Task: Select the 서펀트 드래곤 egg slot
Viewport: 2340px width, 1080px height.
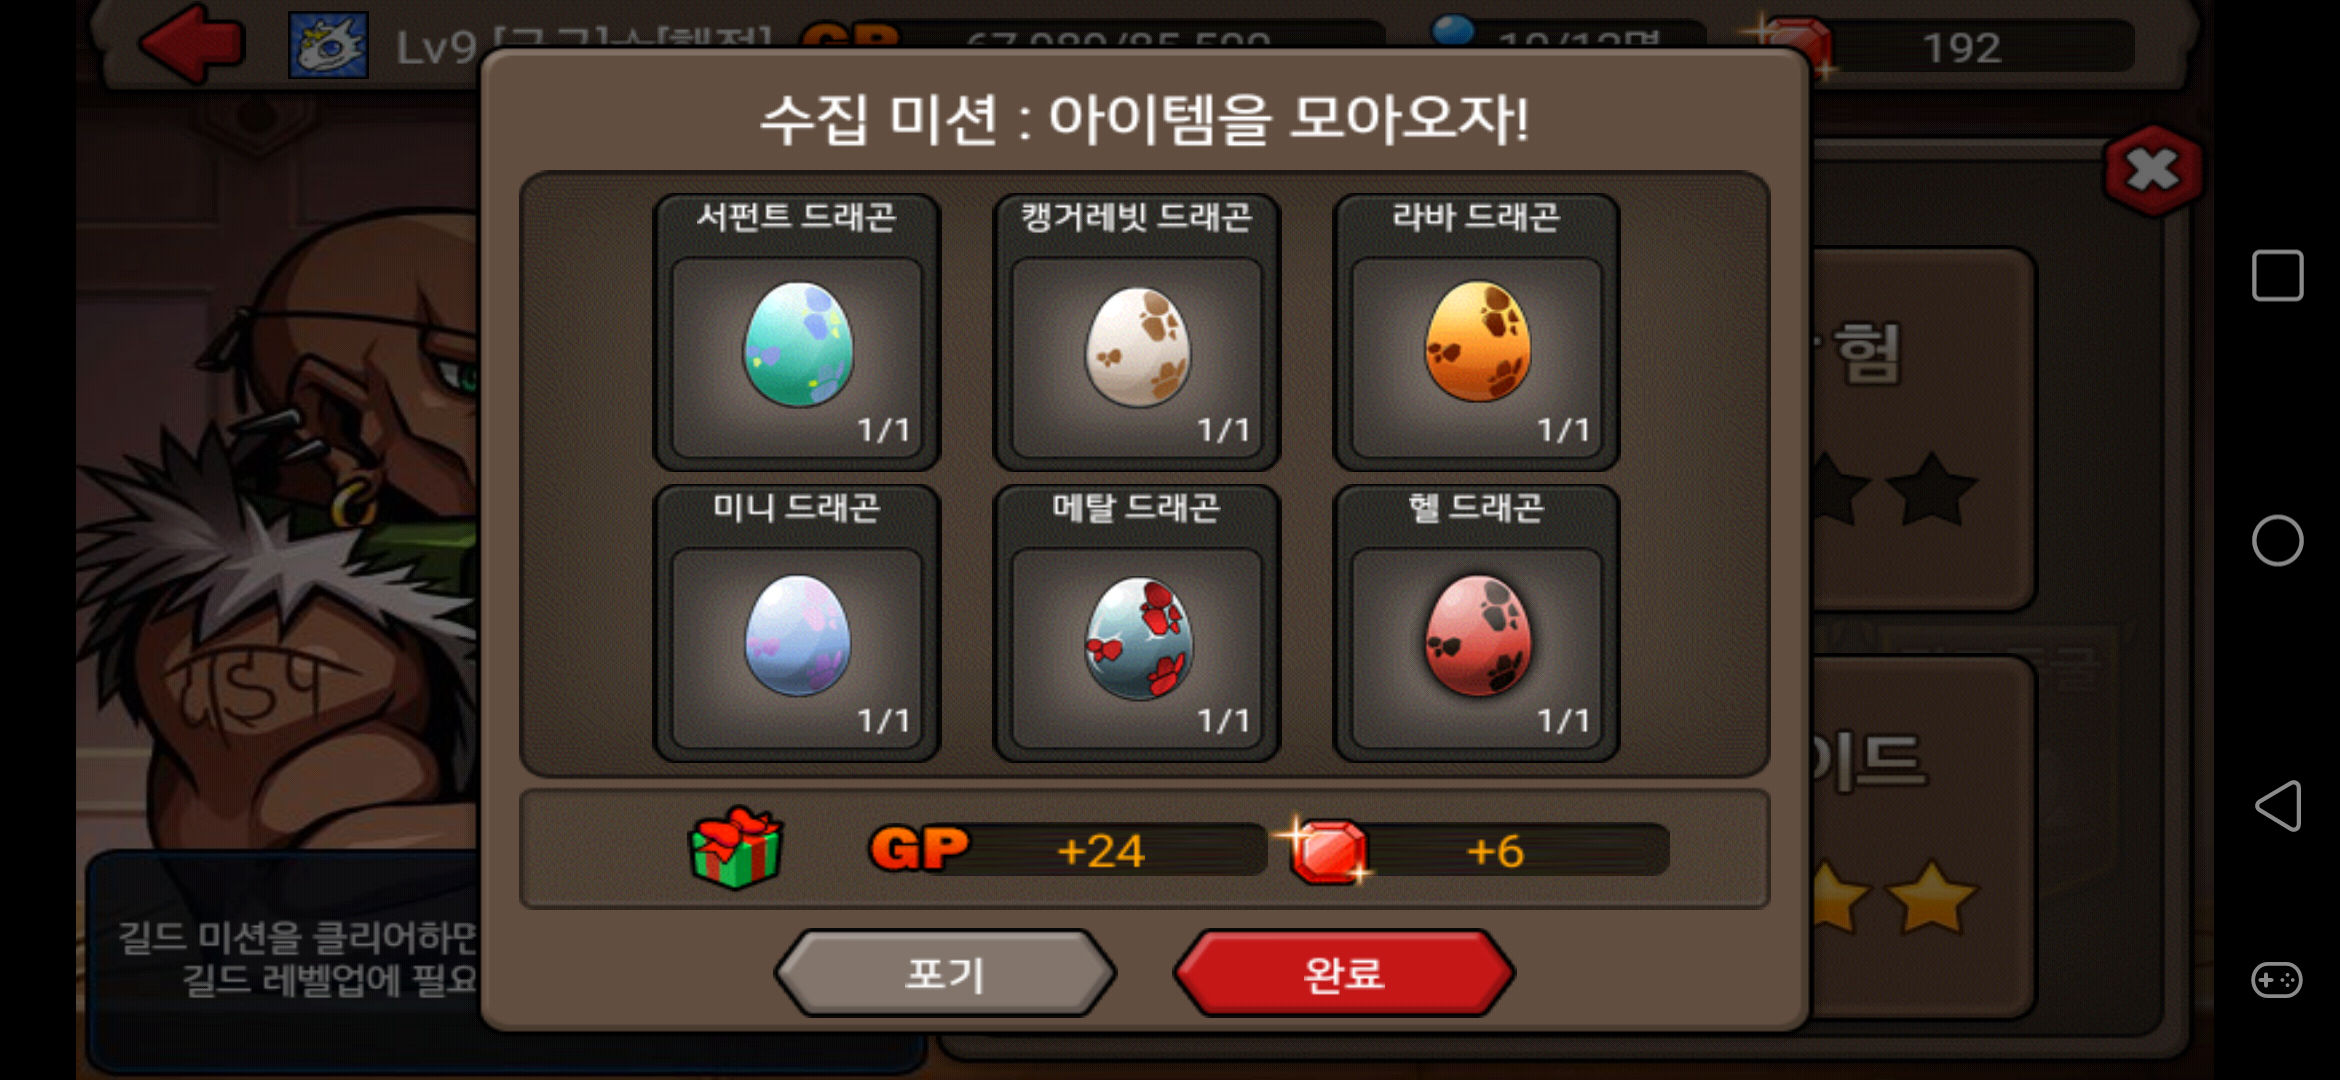Action: [x=797, y=332]
